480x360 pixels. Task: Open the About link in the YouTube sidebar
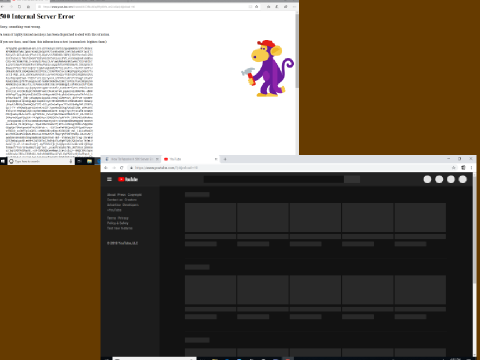(111, 195)
